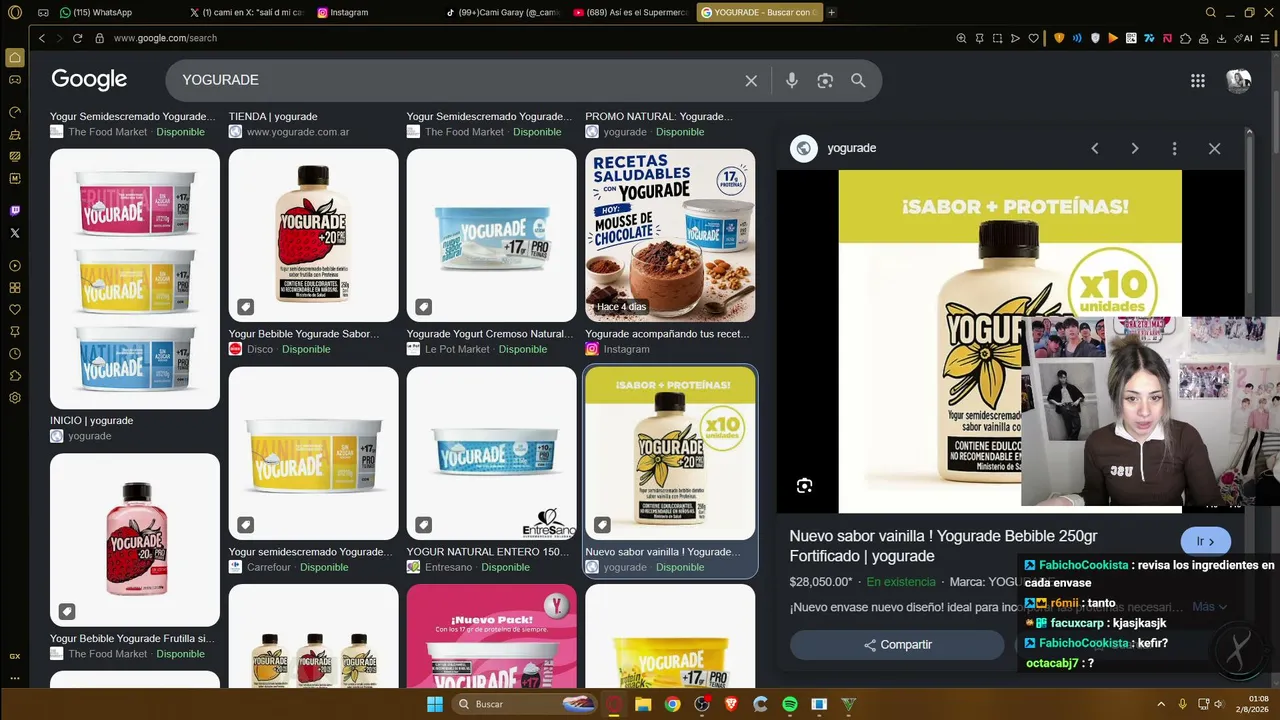The width and height of the screenshot is (1280, 720).
Task: Add the page to bookmarks with the heart icon
Action: point(1034,38)
